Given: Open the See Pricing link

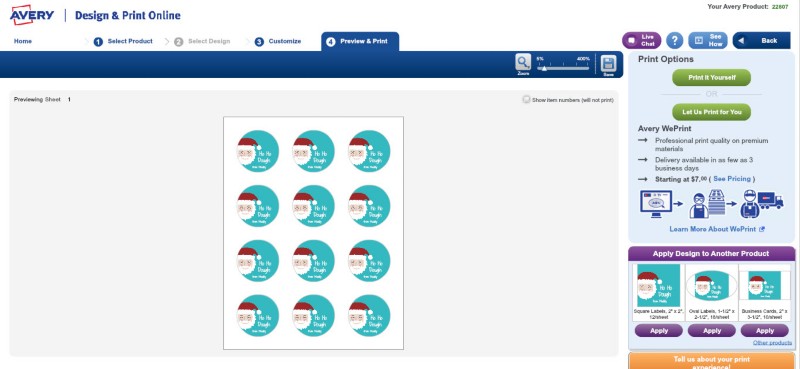Looking at the screenshot, I should pyautogui.click(x=732, y=179).
